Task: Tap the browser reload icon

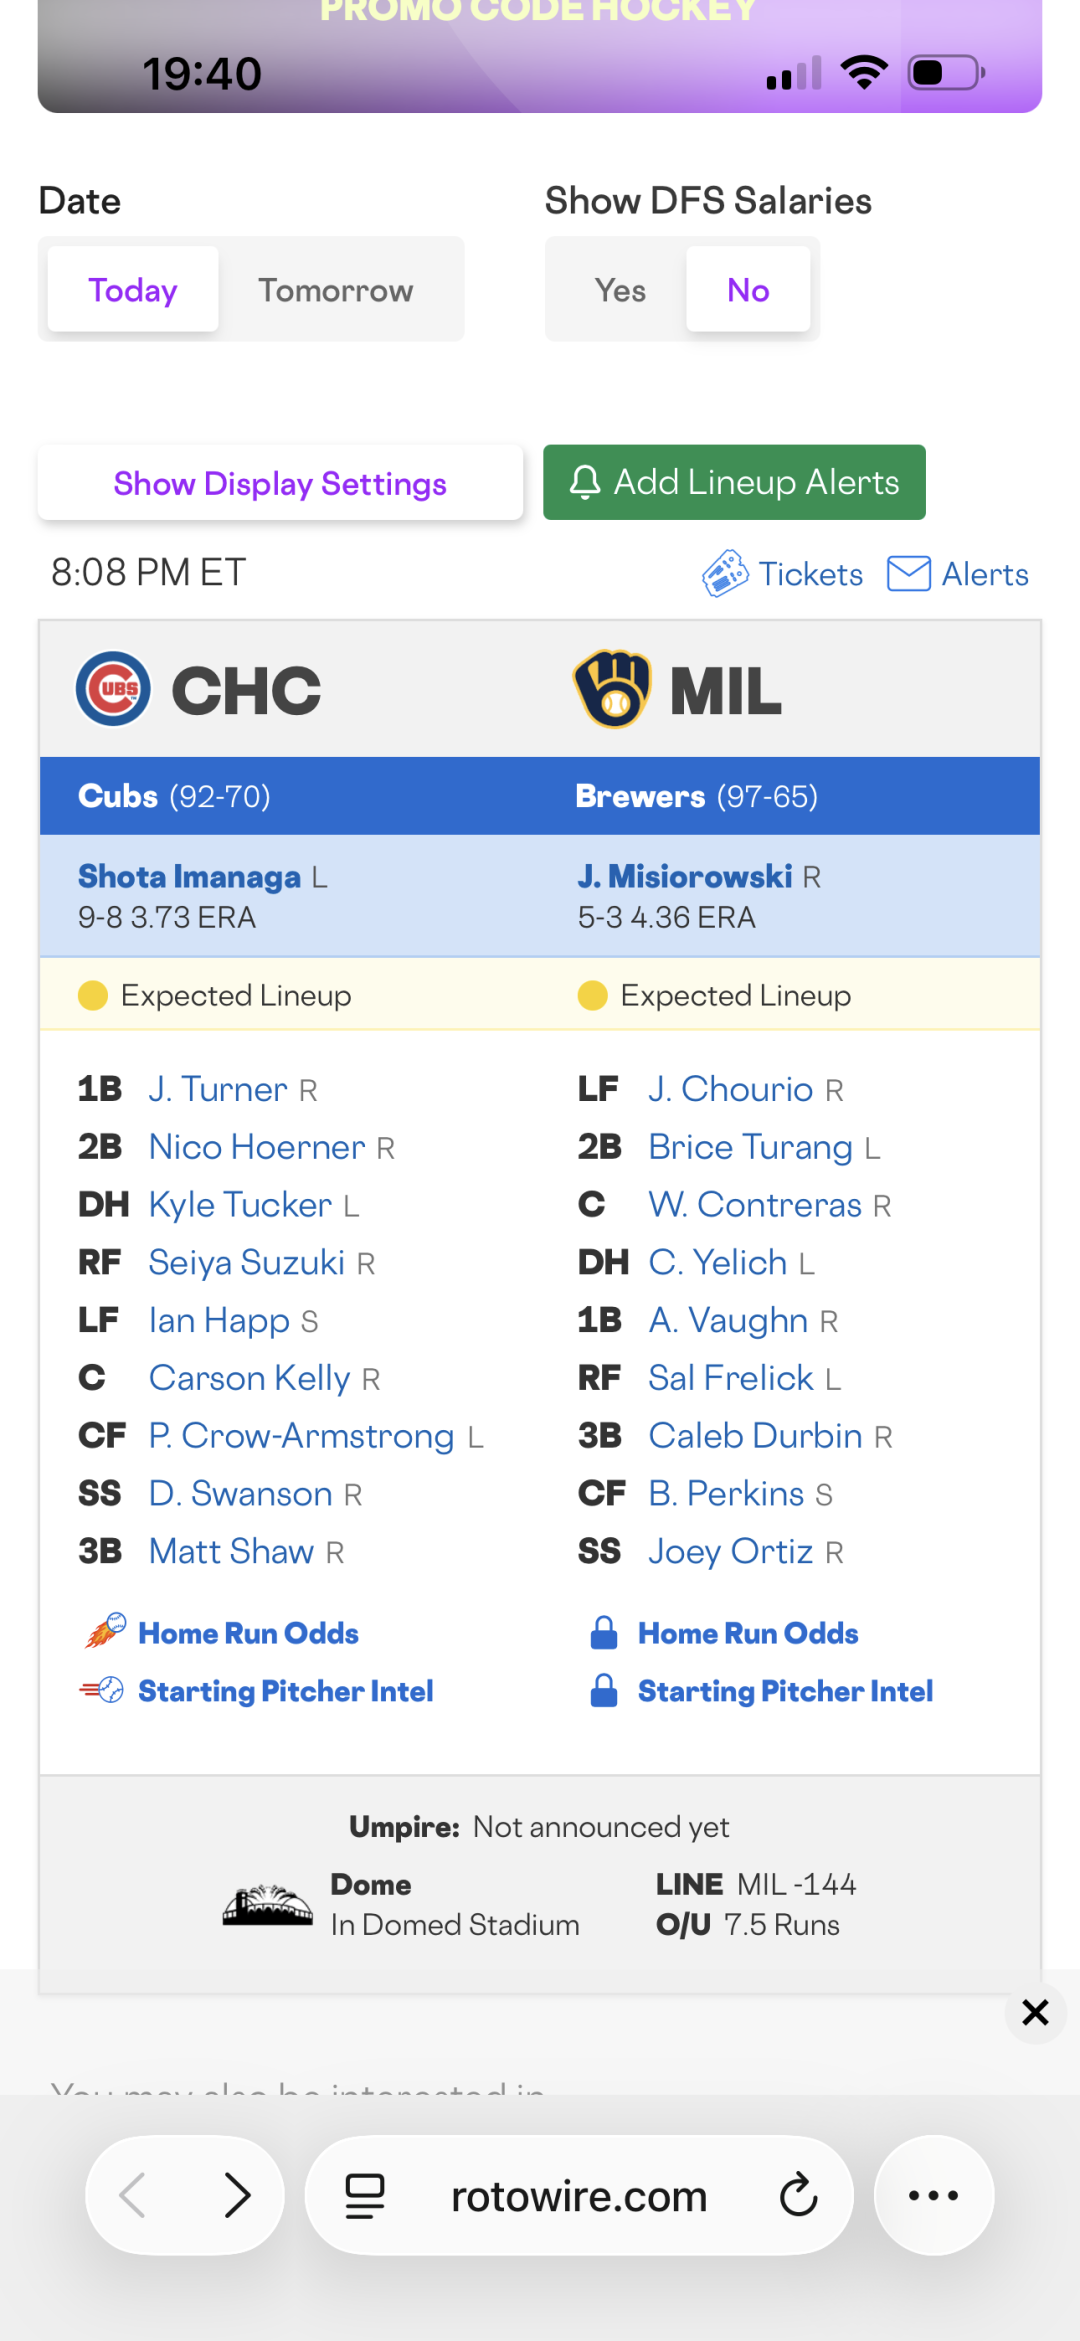Action: pos(798,2196)
